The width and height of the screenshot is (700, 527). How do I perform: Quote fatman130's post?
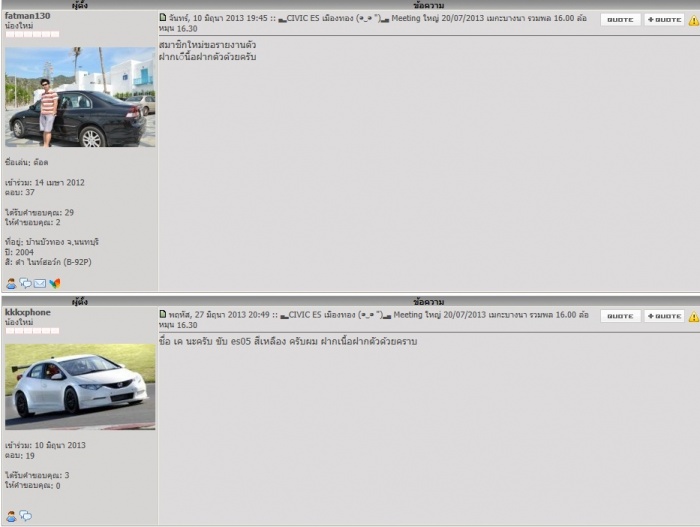point(620,20)
